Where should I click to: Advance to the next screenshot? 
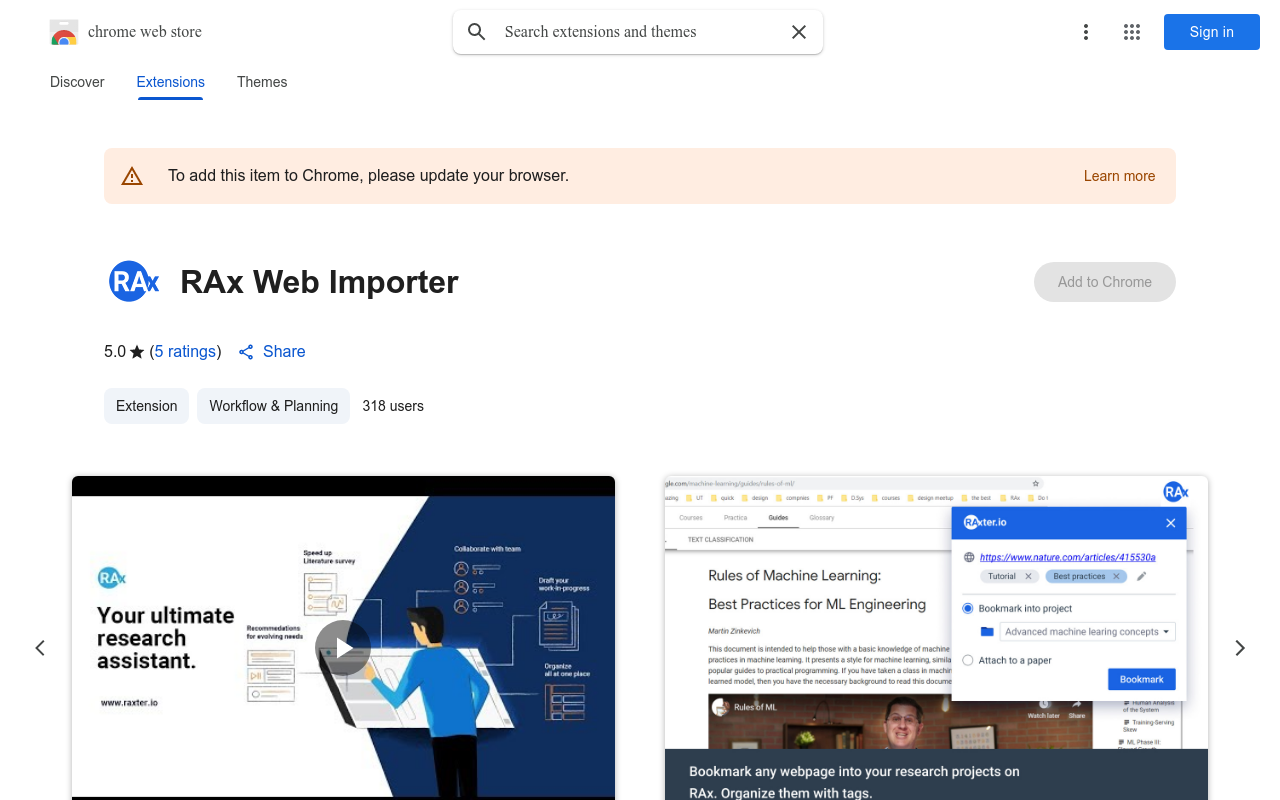1240,648
